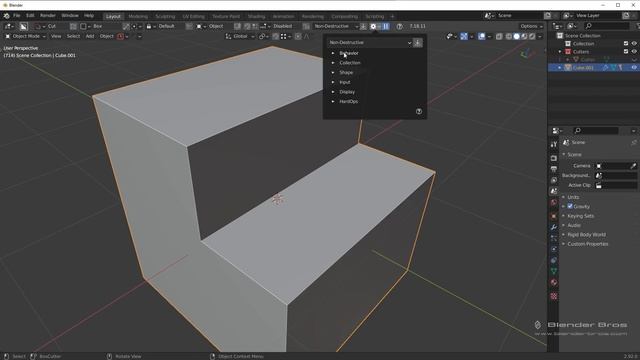Click apply button beside popup Non-Destructive dropdown
The height and width of the screenshot is (360, 640).
click(x=418, y=42)
